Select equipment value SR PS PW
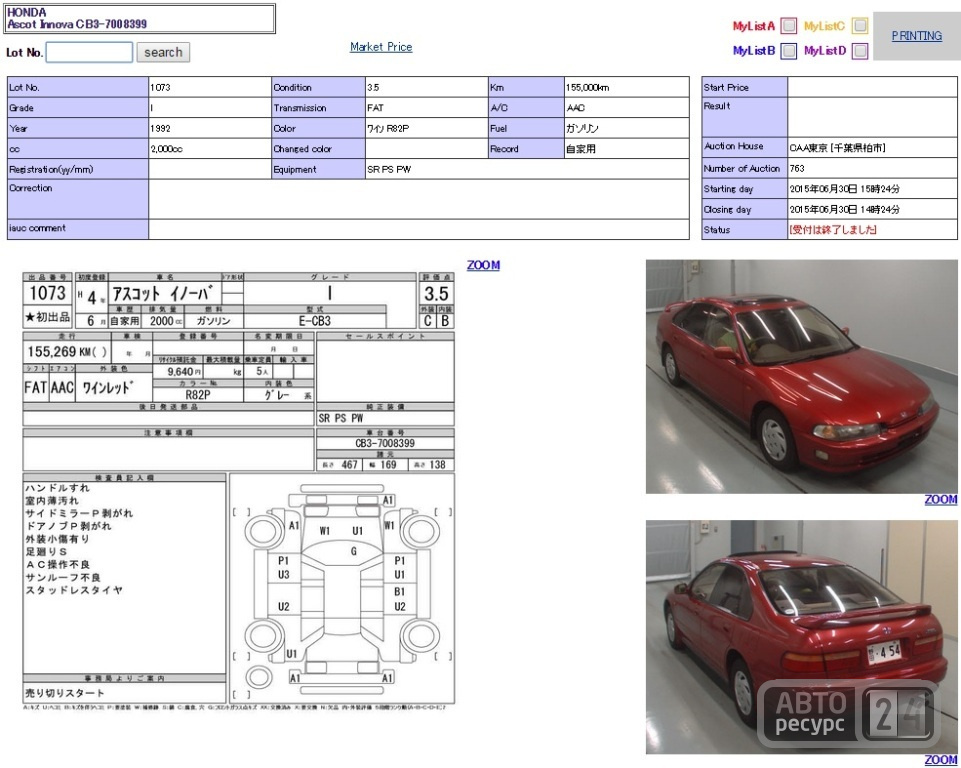The width and height of the screenshot is (961, 768). (x=389, y=169)
